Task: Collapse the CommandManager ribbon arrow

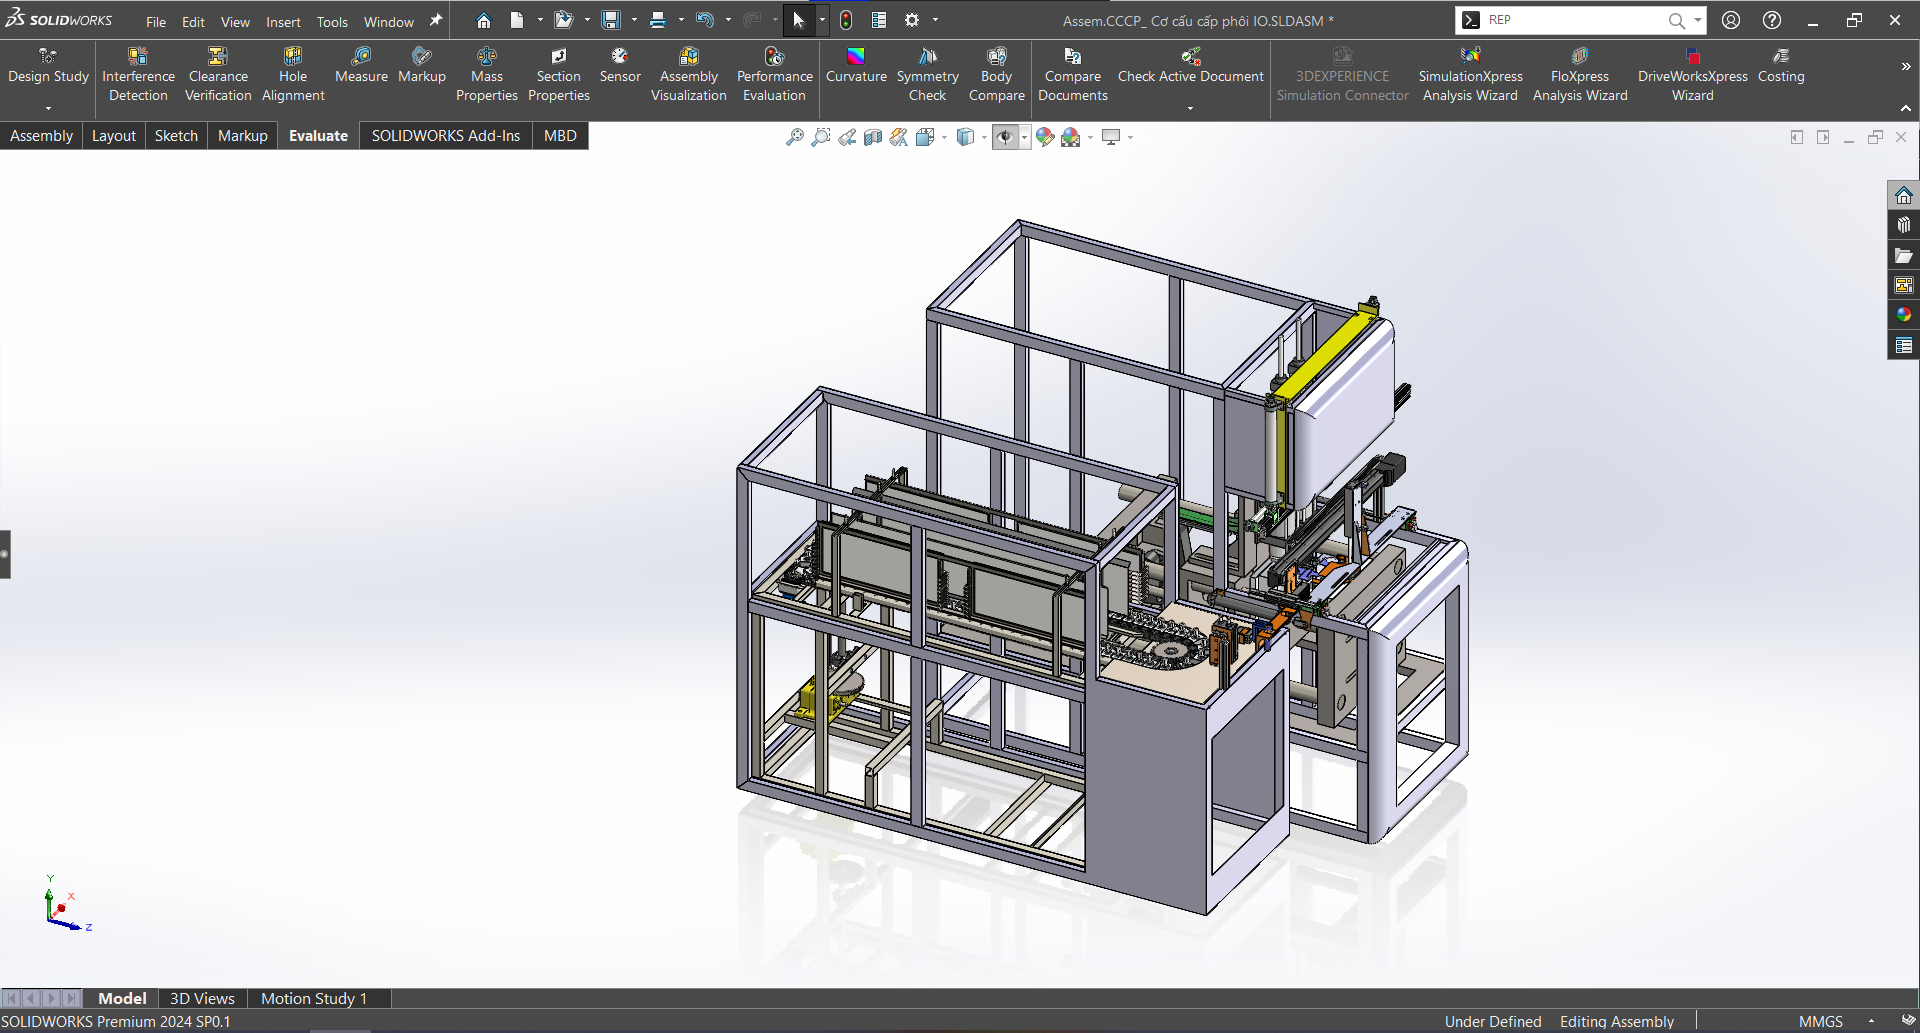Action: 1905,108
